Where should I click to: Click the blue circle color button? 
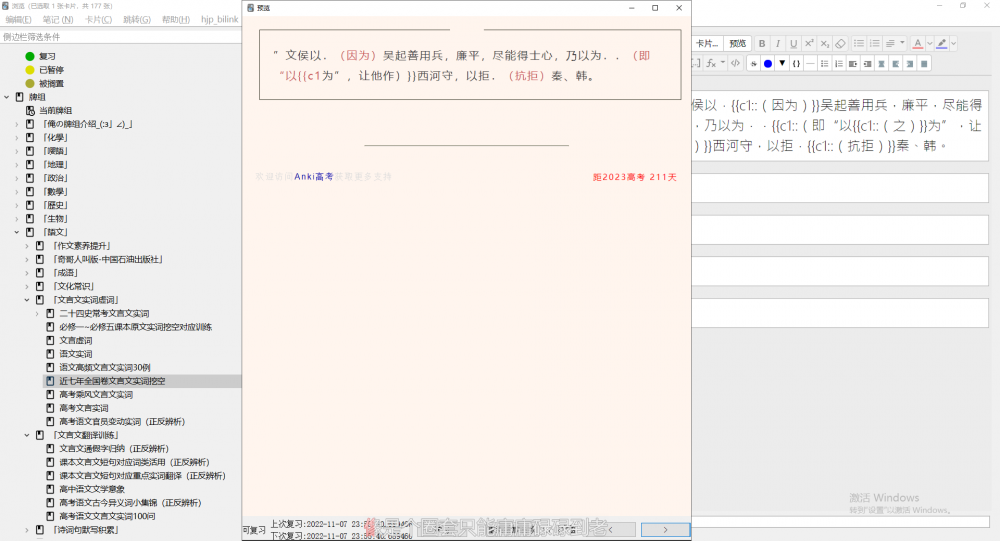[768, 63]
